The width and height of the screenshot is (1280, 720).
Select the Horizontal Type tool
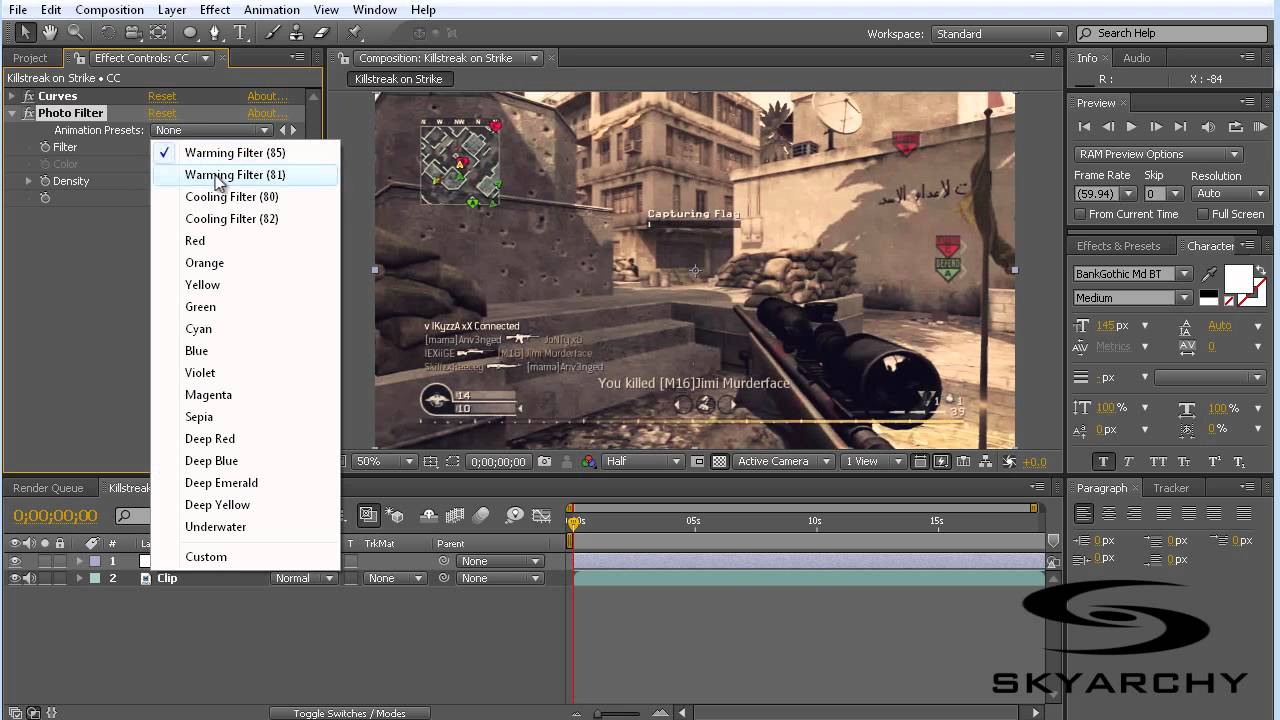[x=240, y=33]
